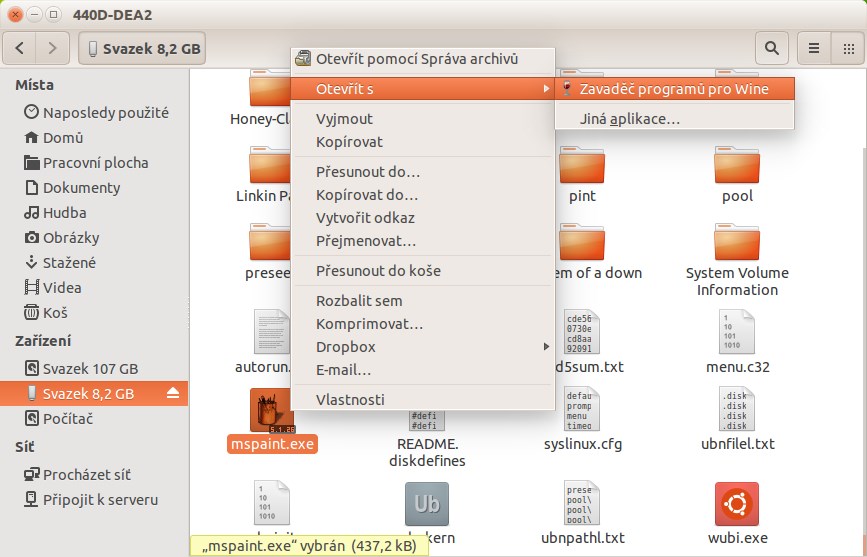Open Naposledy použité in sidebar

click(96, 112)
